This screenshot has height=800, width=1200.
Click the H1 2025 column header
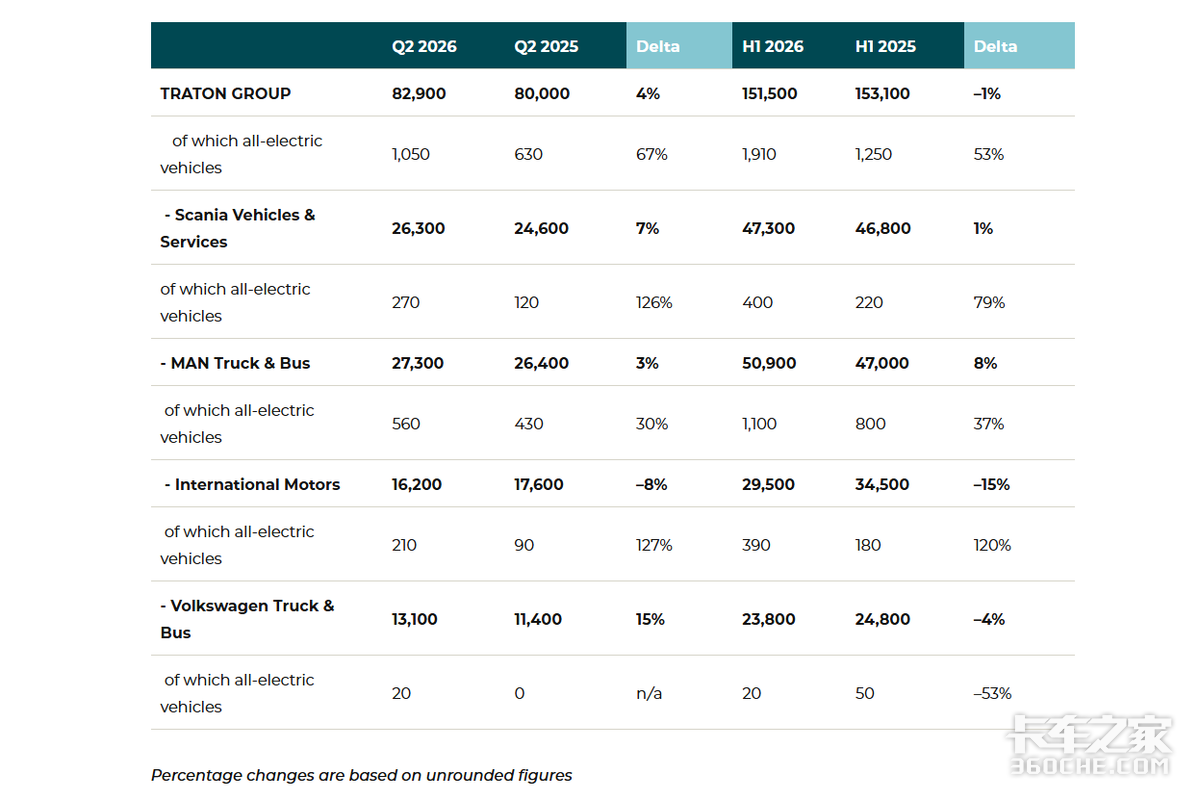pos(886,46)
